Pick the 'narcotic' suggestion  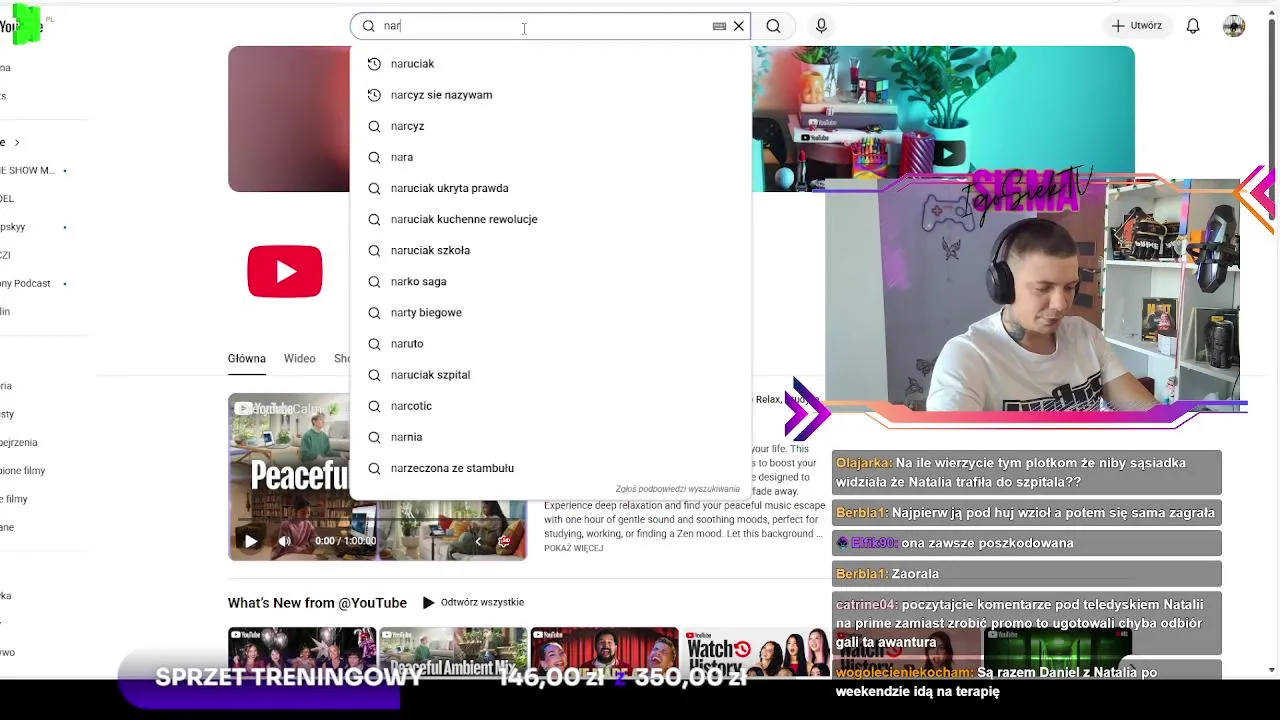550,406
